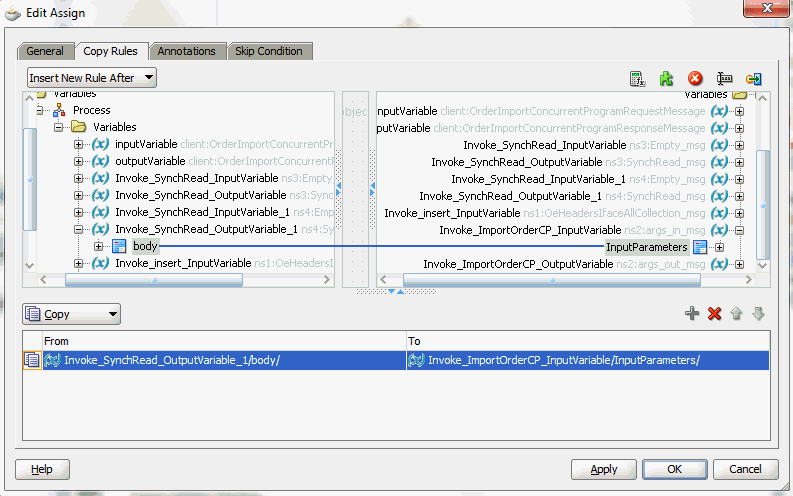Screen dimensions: 793x496
Task: Click the OK button
Action: pyautogui.click(x=675, y=469)
